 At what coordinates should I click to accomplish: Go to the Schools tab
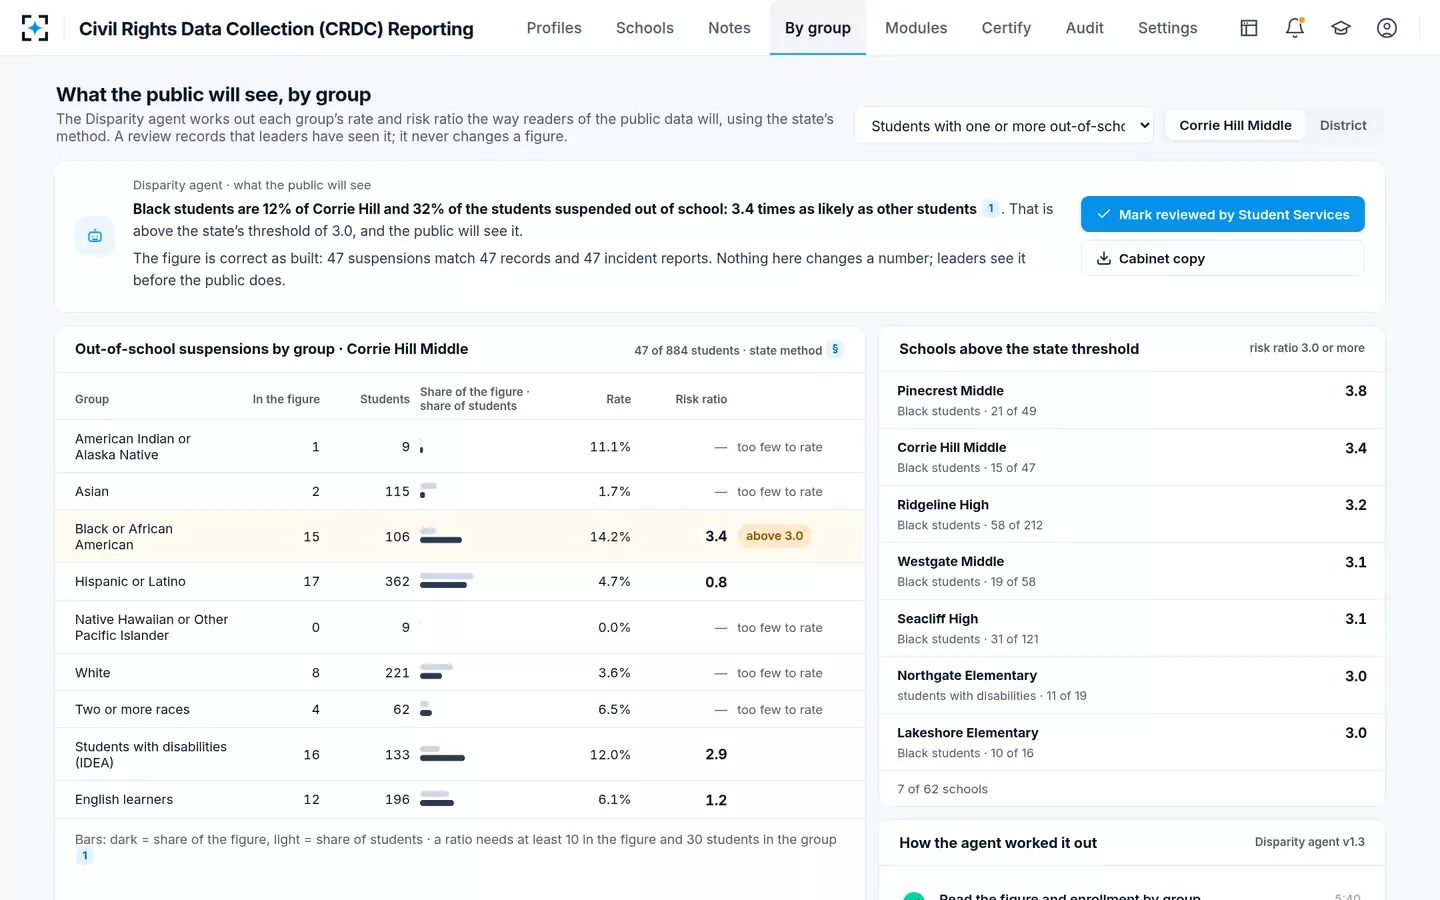pyautogui.click(x=645, y=28)
